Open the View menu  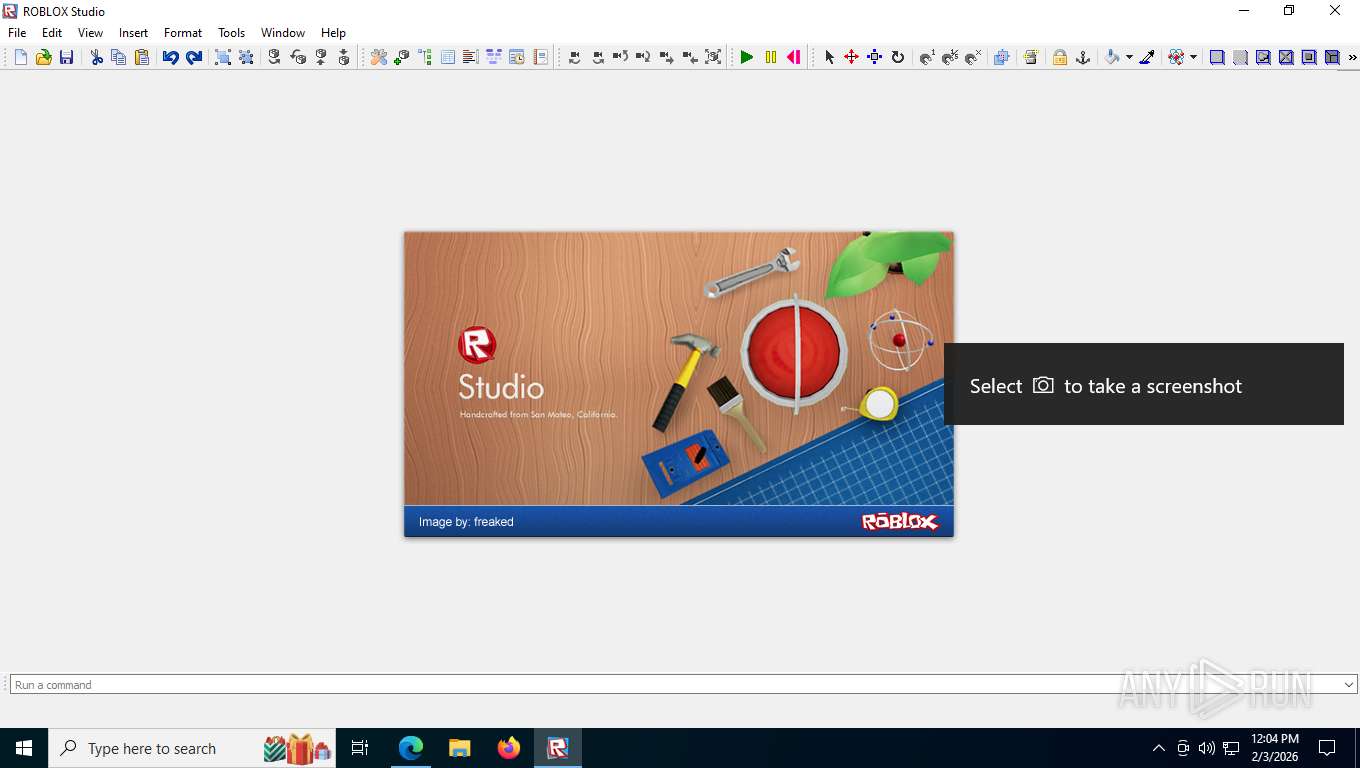click(90, 33)
